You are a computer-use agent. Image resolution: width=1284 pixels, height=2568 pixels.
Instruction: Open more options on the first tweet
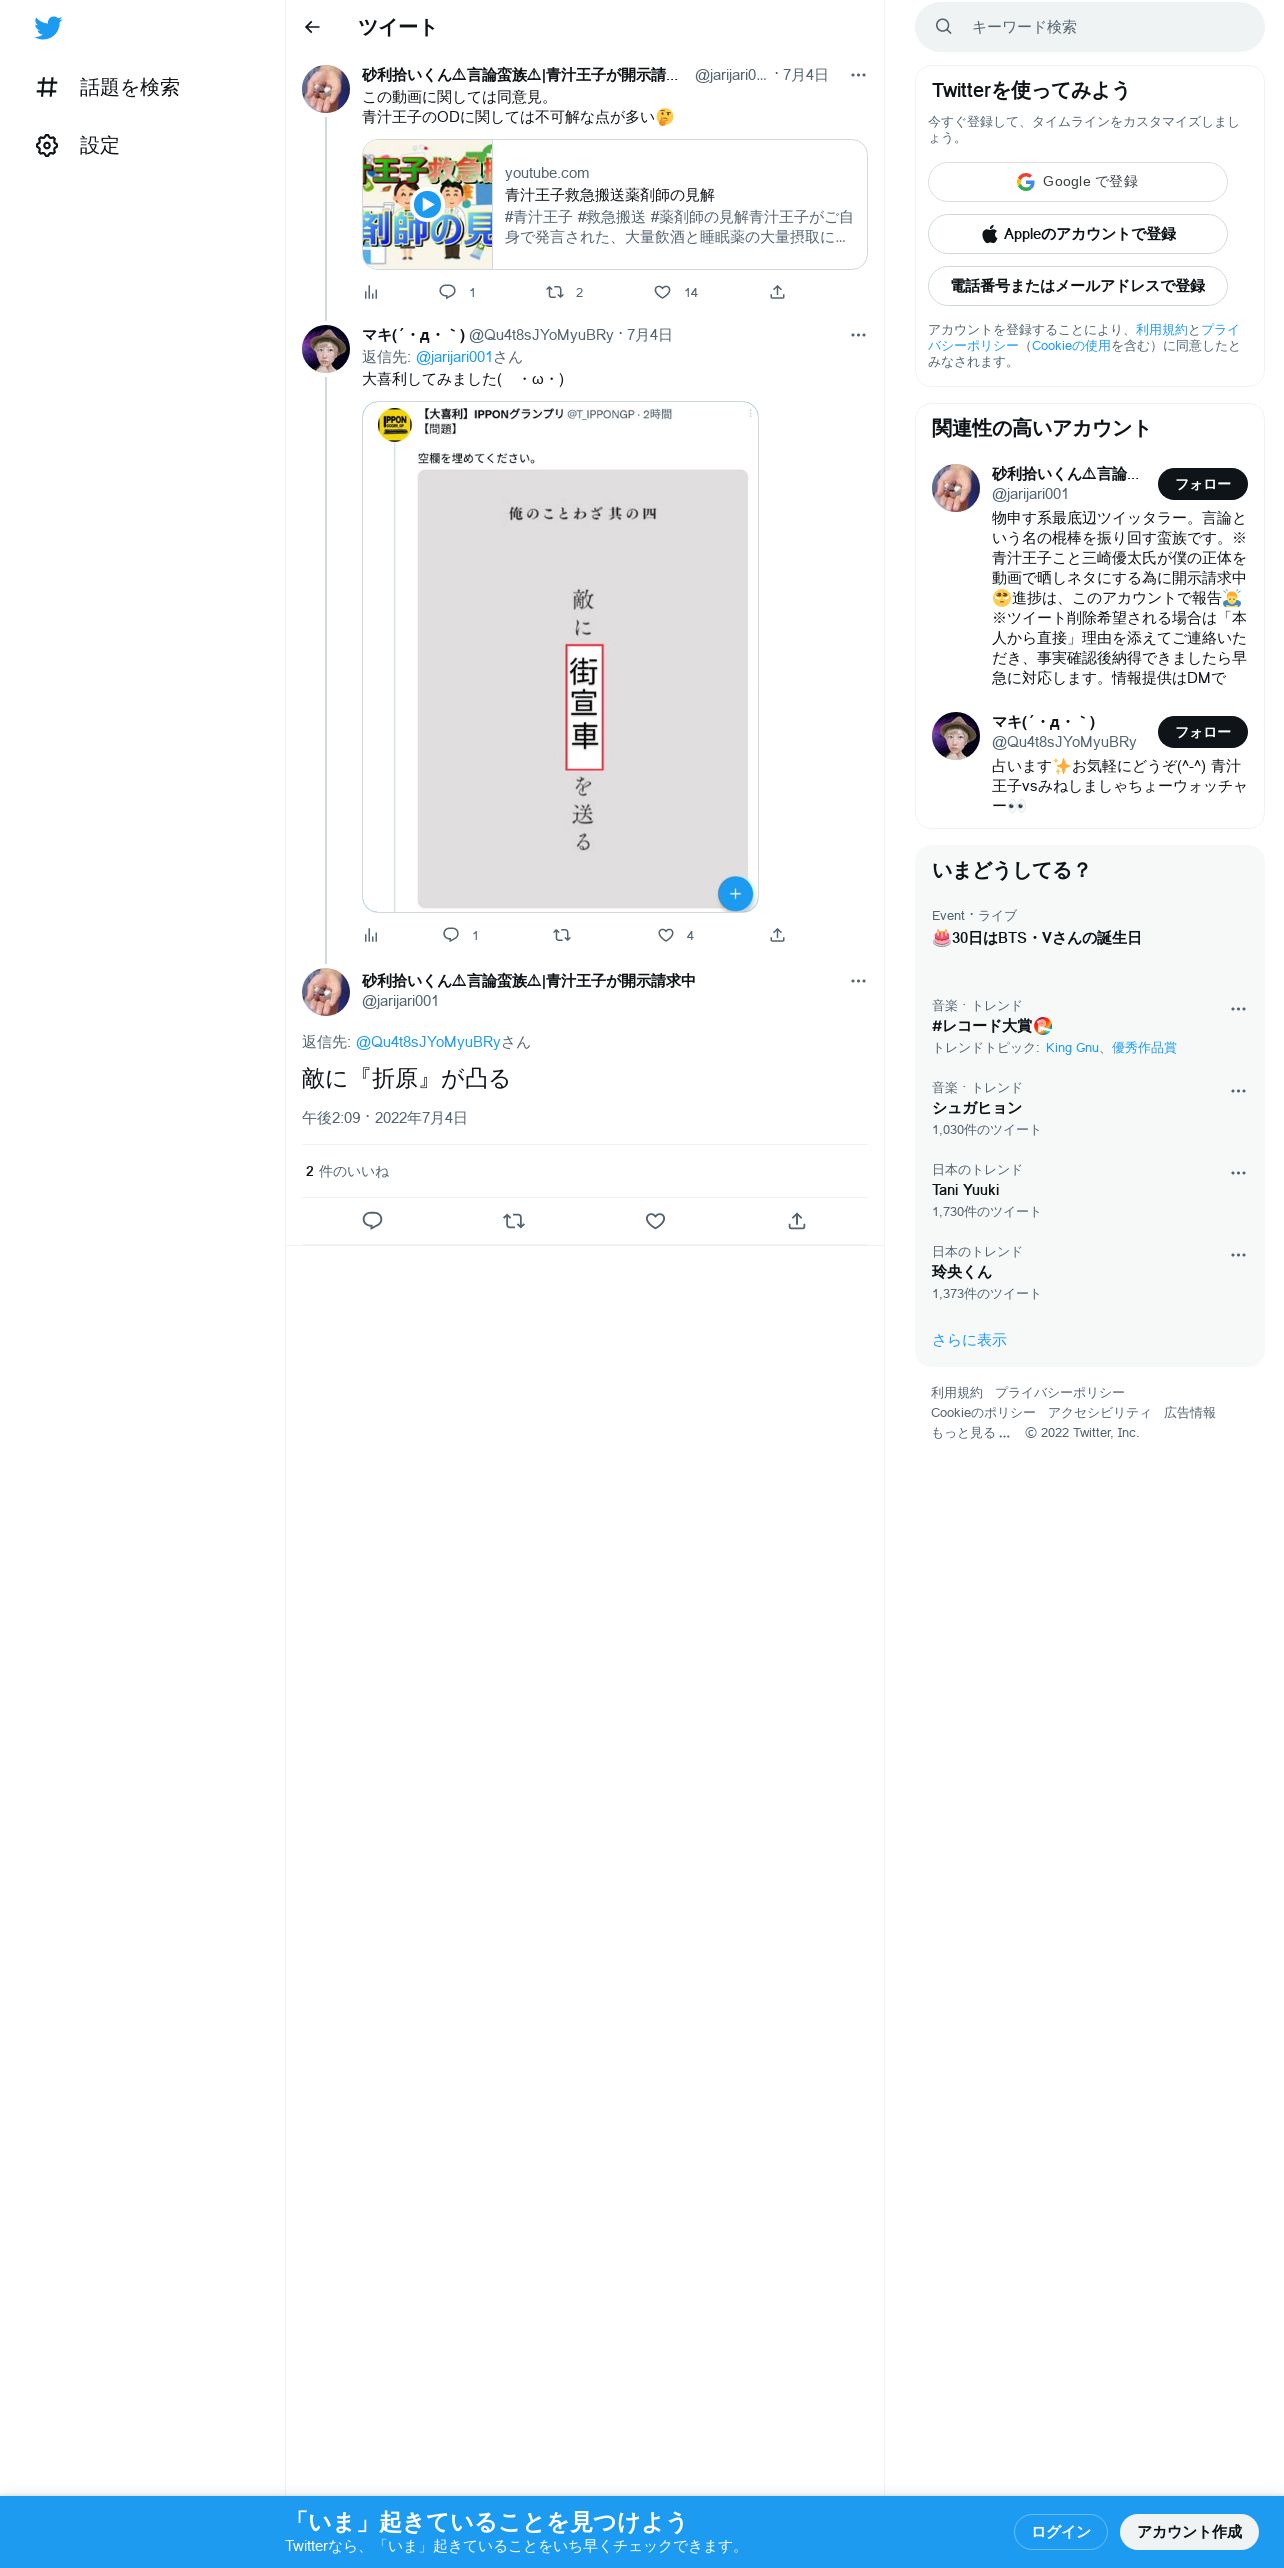(x=858, y=75)
